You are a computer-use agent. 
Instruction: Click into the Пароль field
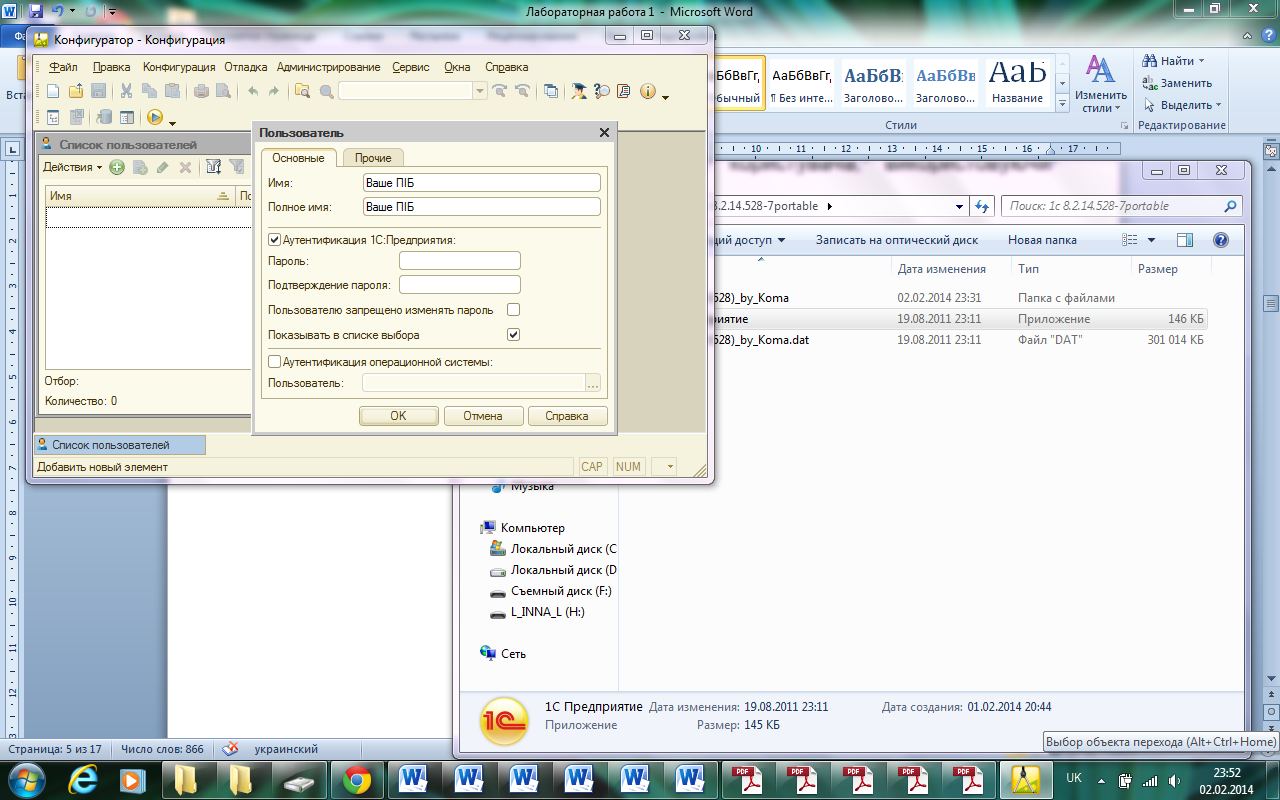[459, 261]
